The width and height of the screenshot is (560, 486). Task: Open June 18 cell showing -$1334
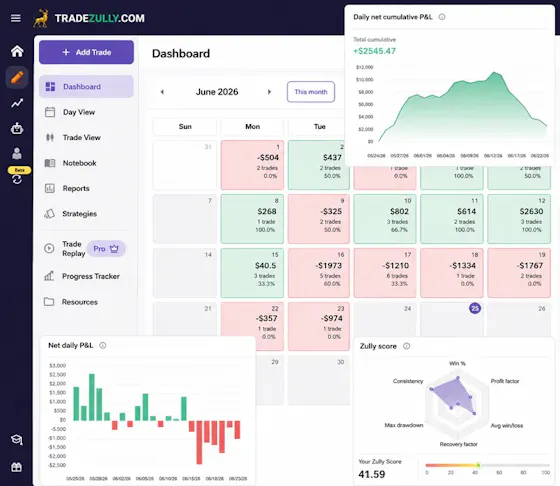click(x=452, y=273)
